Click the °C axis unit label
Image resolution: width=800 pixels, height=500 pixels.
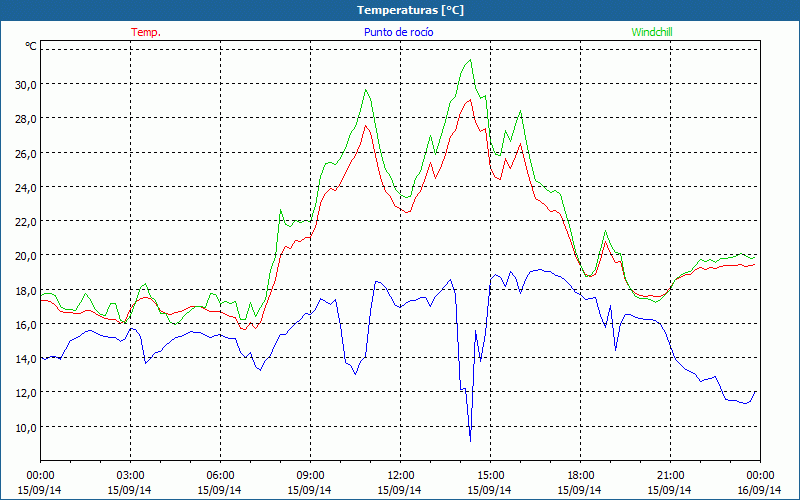[x=31, y=46]
